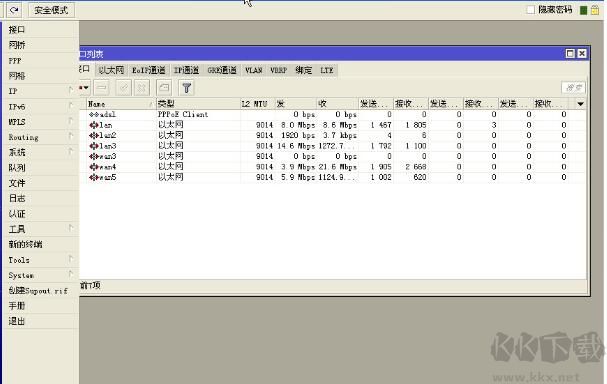Click 创建Supout.rif menu item
Viewport: 607px width, 384px height.
point(40,290)
